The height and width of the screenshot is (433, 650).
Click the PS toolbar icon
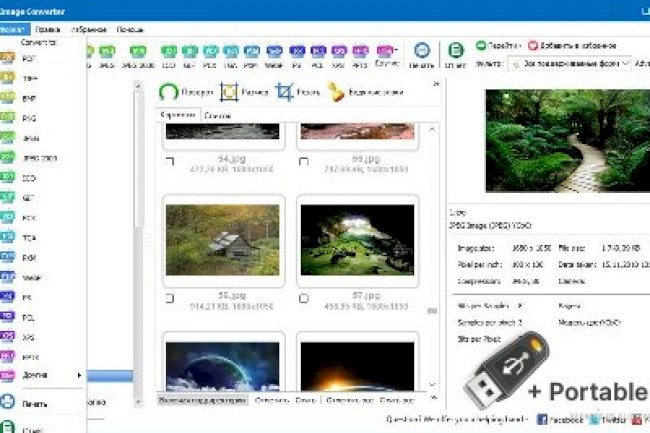[297, 56]
